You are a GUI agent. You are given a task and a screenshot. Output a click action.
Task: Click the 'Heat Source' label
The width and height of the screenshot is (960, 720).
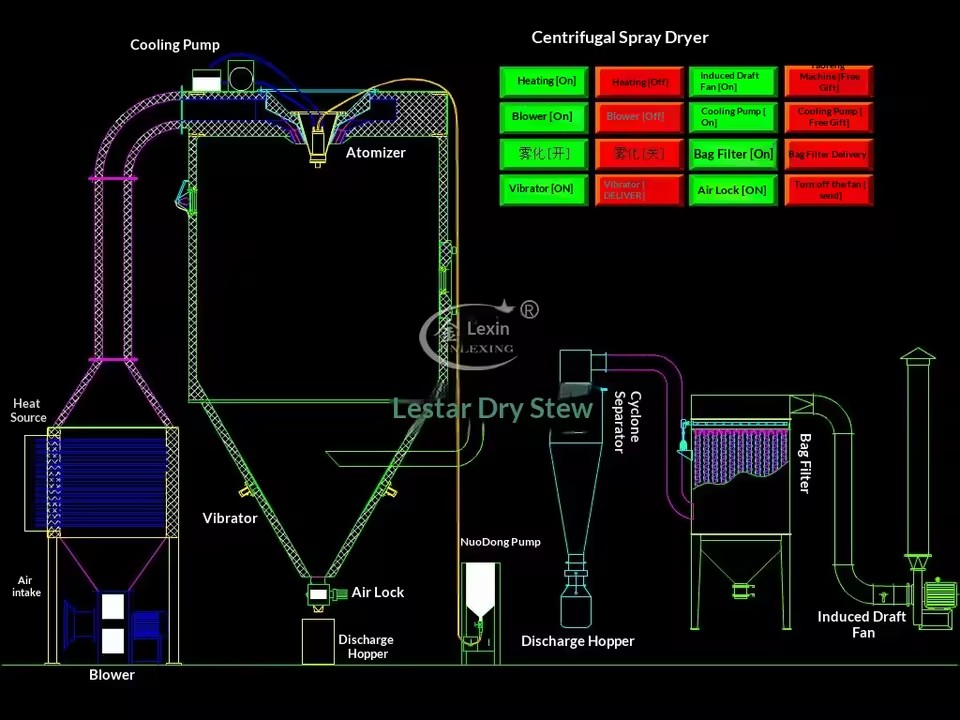pos(28,410)
